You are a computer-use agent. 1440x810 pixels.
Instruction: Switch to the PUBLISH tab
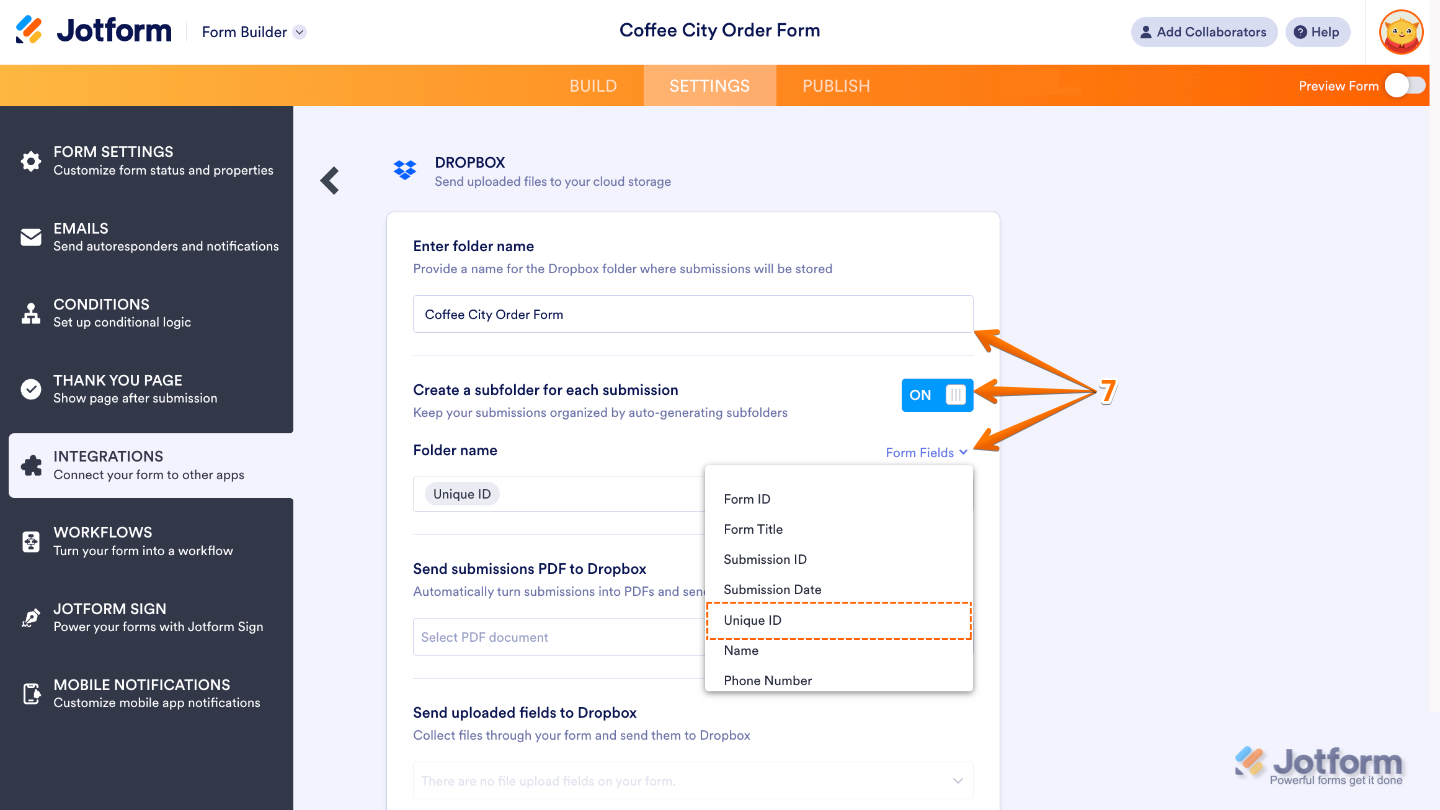tap(836, 85)
